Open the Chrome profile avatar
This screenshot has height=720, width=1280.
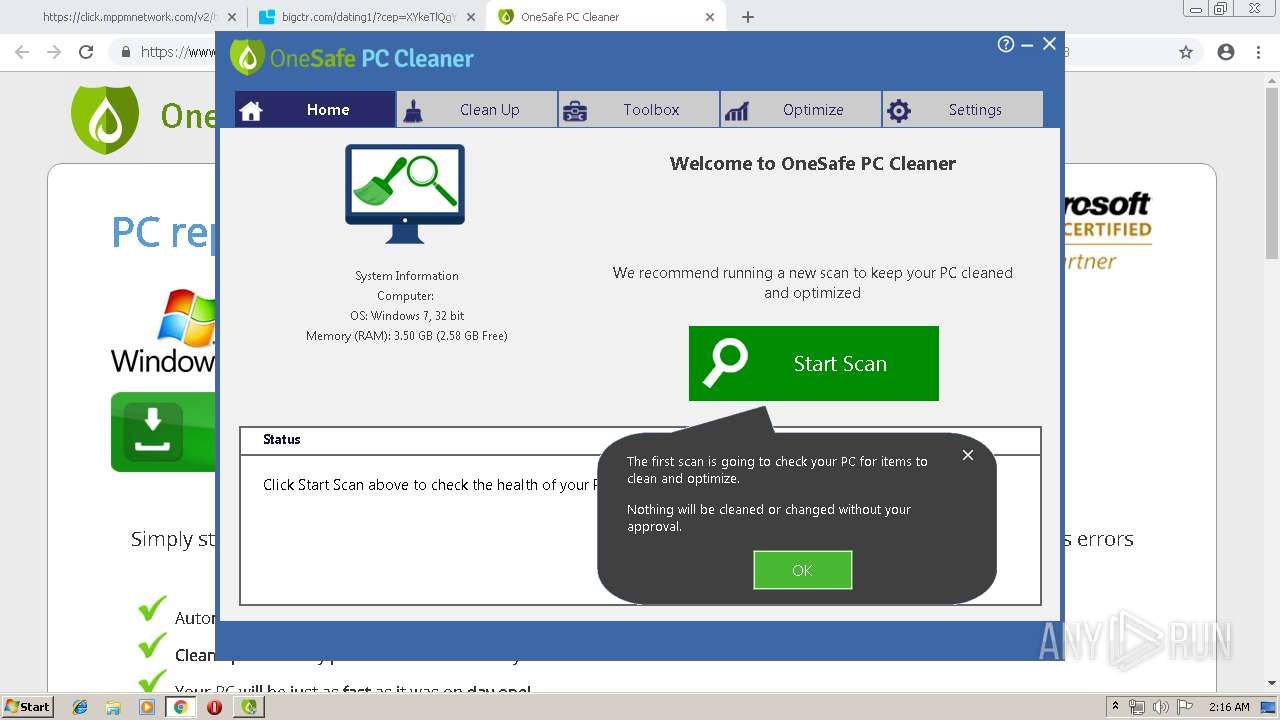pyautogui.click(x=1226, y=52)
